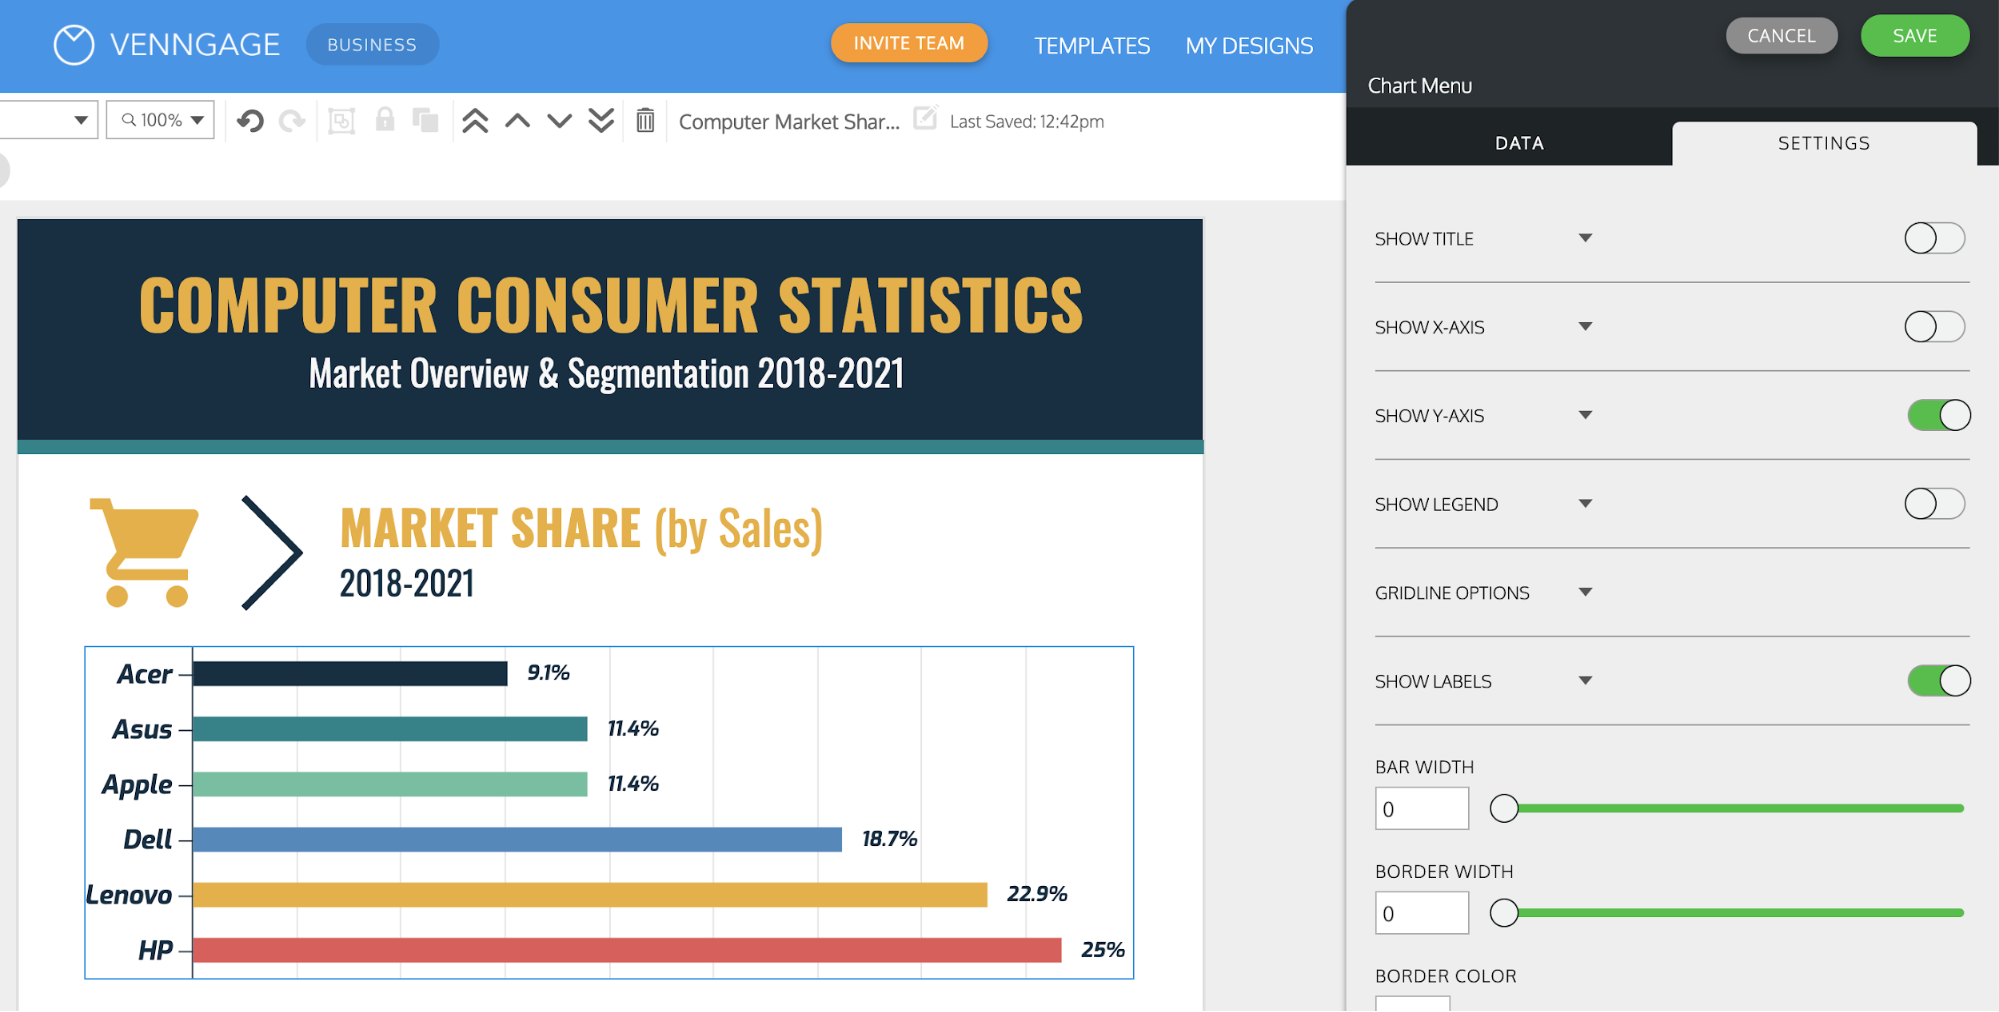The width and height of the screenshot is (1999, 1012).
Task: Send the element to back
Action: 601,121
